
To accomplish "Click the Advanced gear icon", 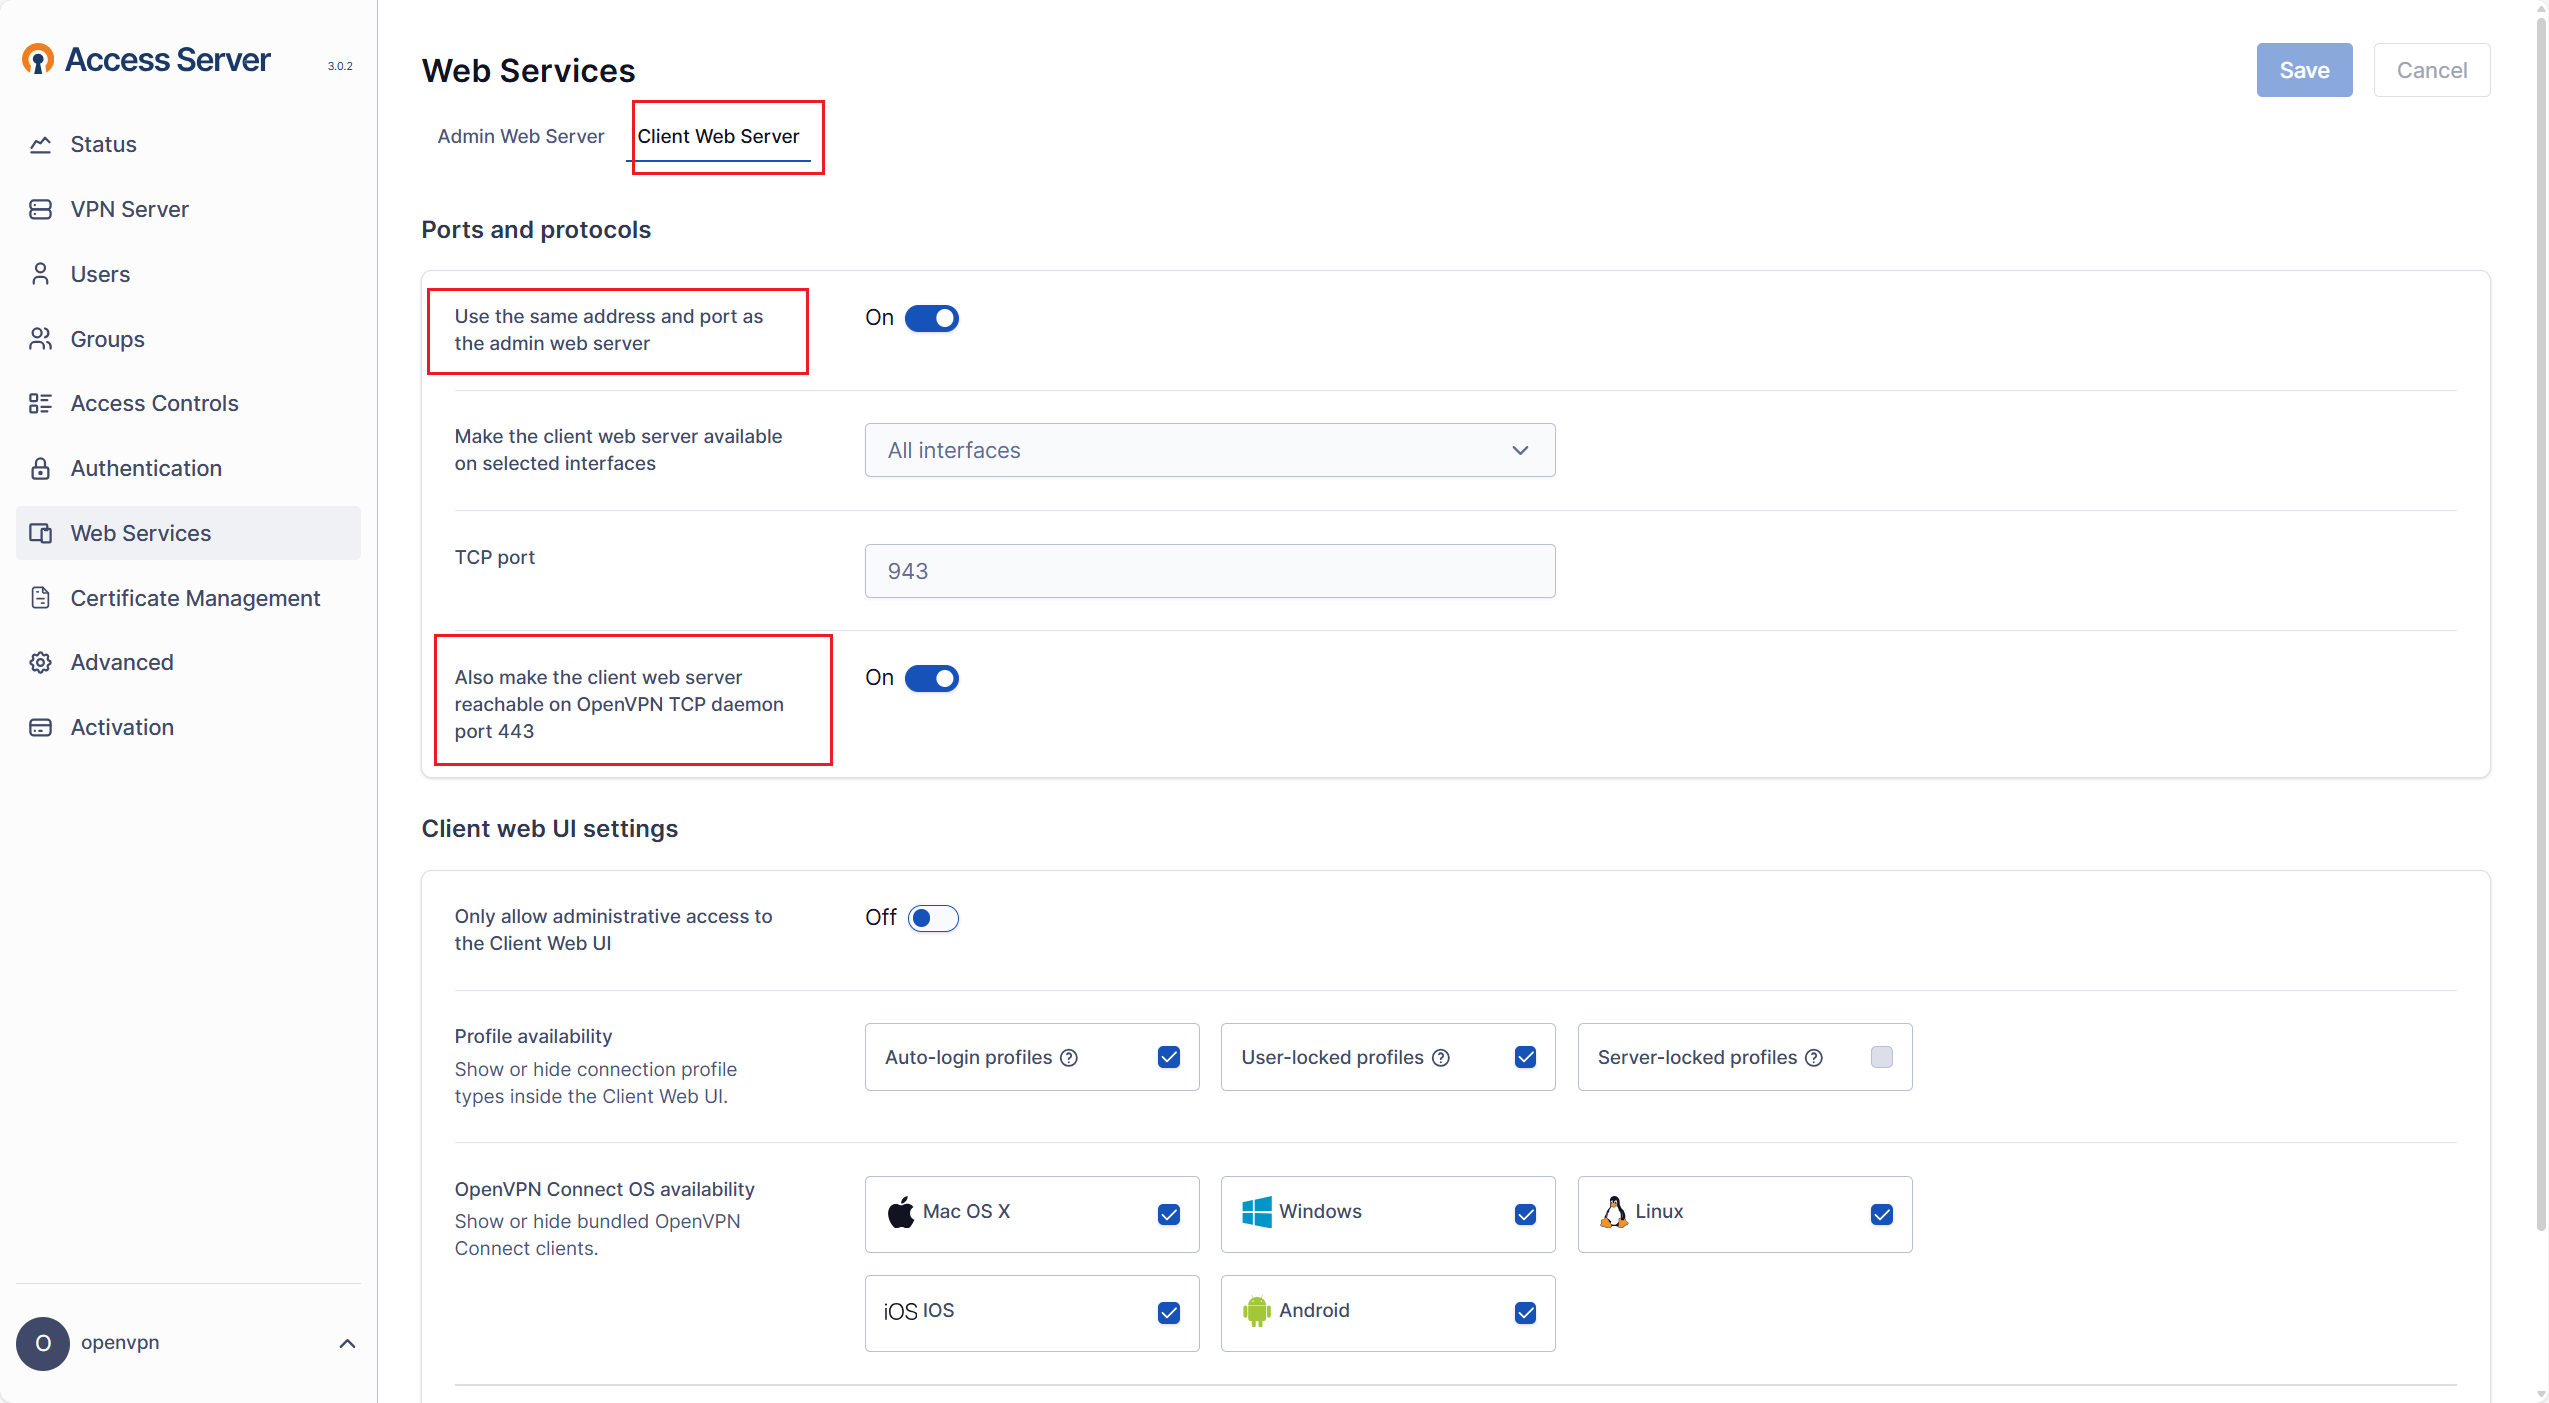I will [40, 662].
